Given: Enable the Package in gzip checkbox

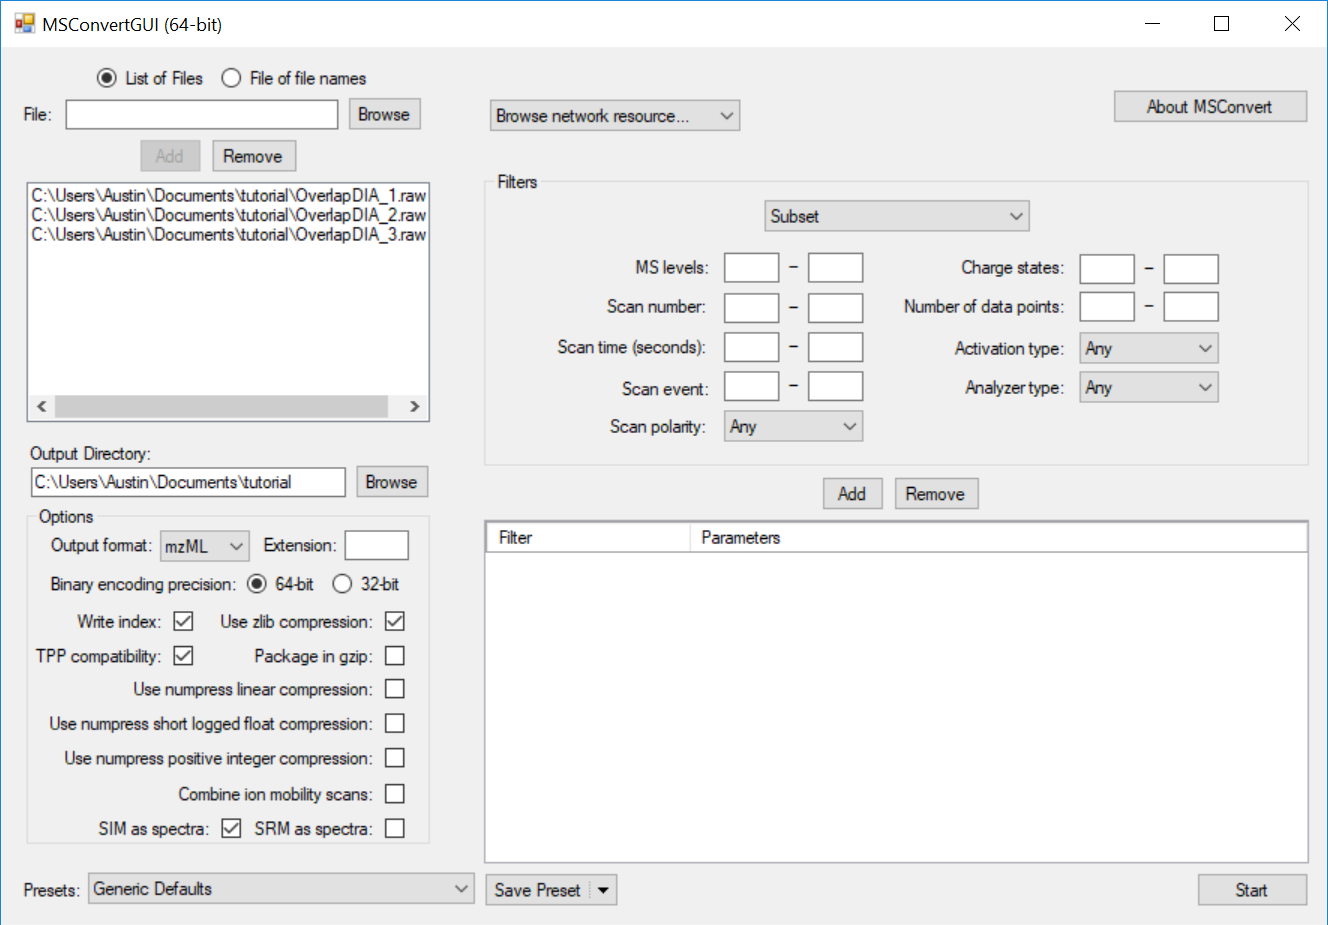Looking at the screenshot, I should tap(395, 656).
